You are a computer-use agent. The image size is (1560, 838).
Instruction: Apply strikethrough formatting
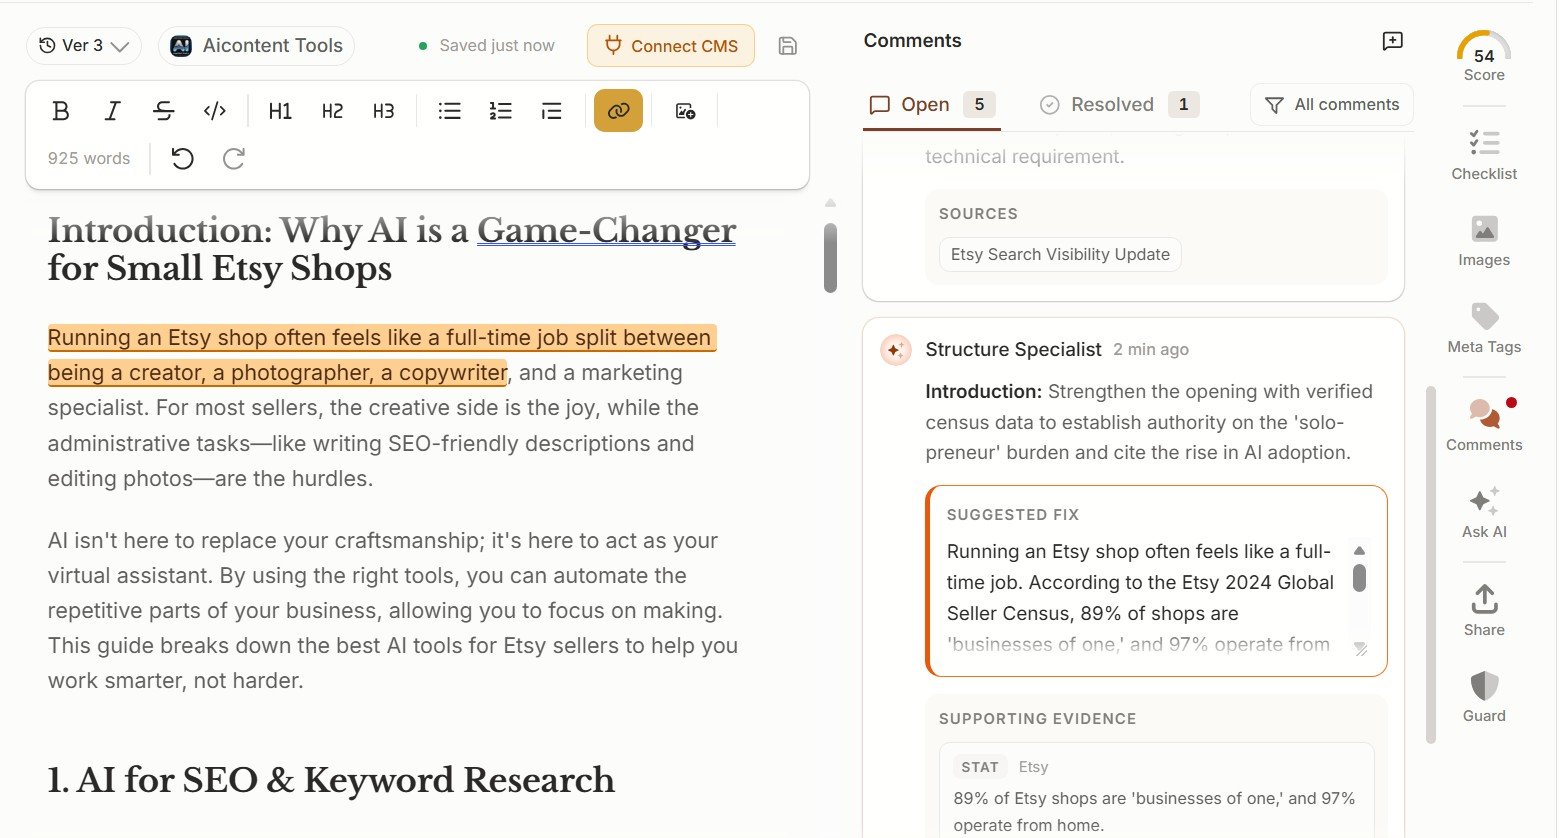pos(164,111)
